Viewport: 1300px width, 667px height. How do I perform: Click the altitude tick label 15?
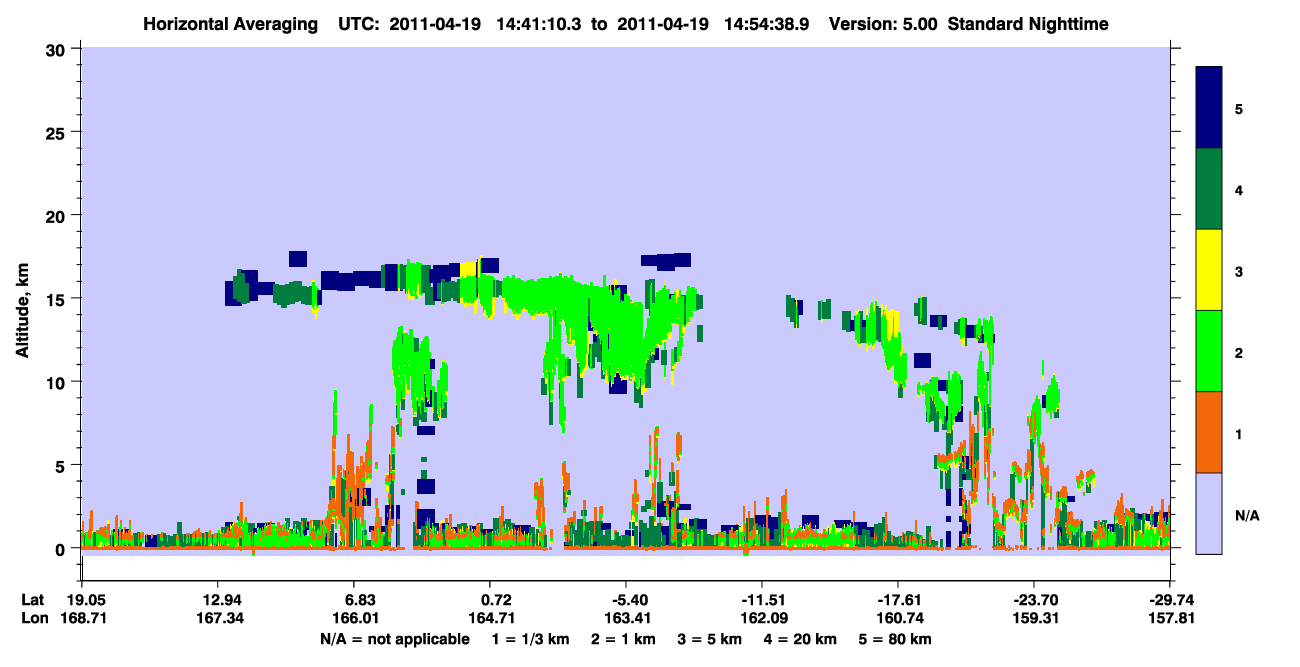click(58, 299)
